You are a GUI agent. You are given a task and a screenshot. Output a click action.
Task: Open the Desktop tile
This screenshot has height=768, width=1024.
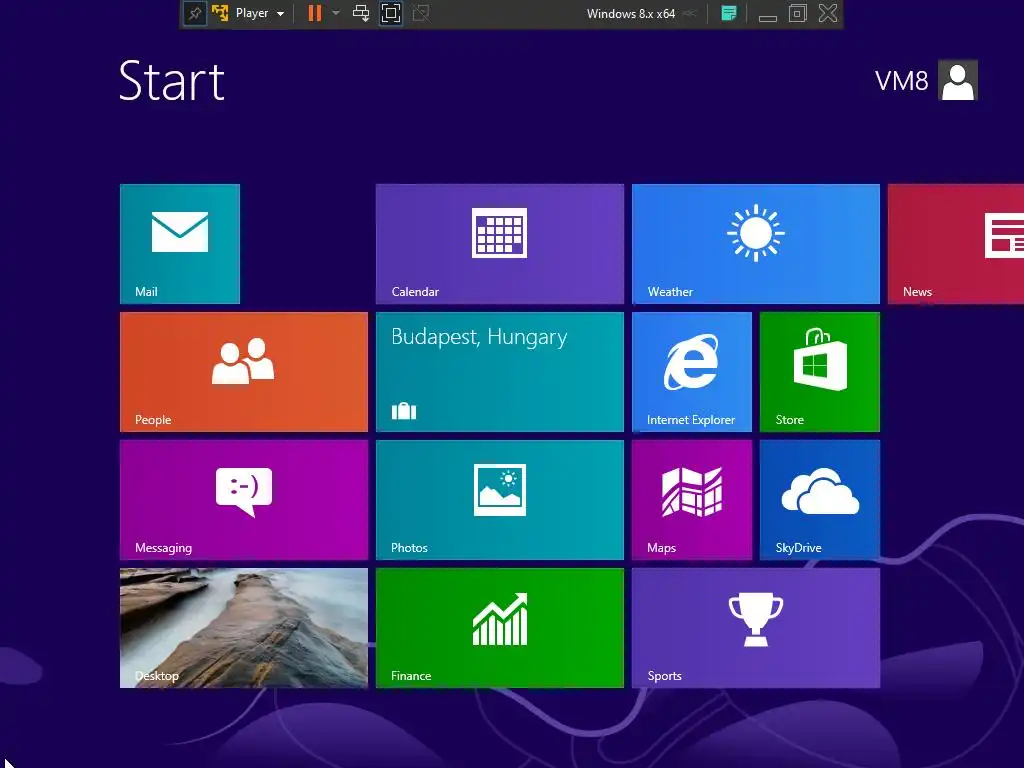(244, 628)
